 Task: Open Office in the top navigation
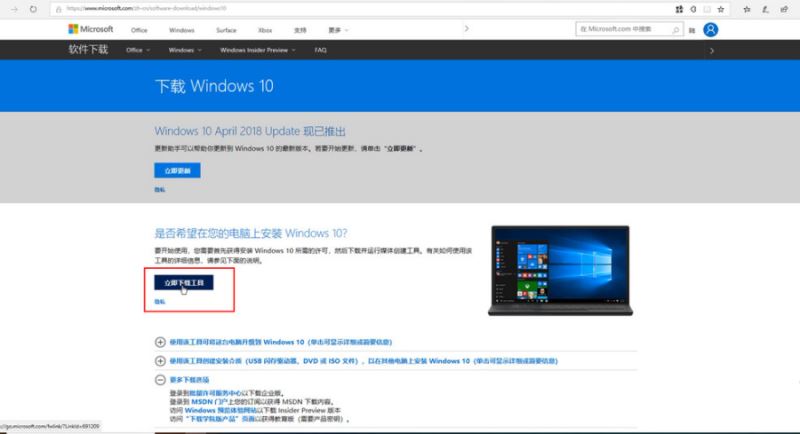click(x=139, y=30)
